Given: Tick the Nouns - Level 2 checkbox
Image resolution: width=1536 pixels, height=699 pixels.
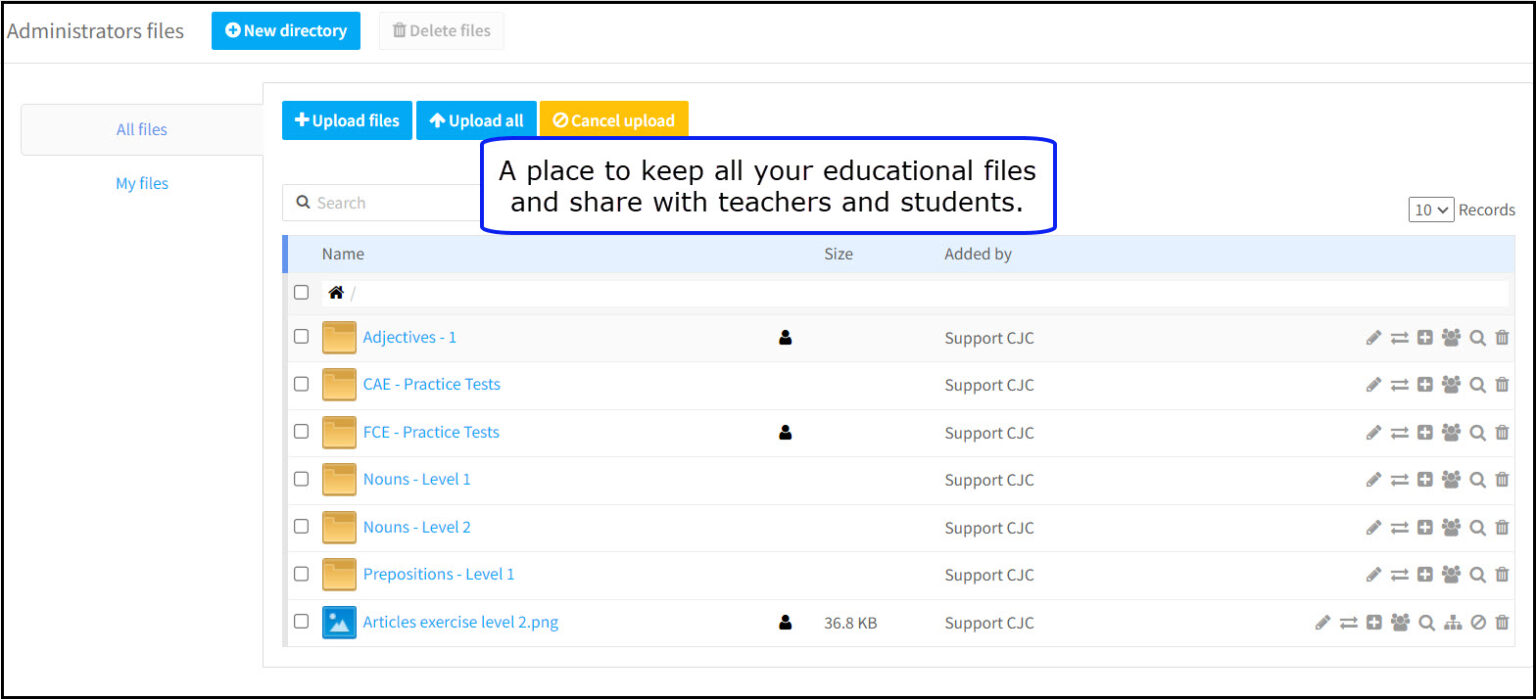Looking at the screenshot, I should coord(301,527).
